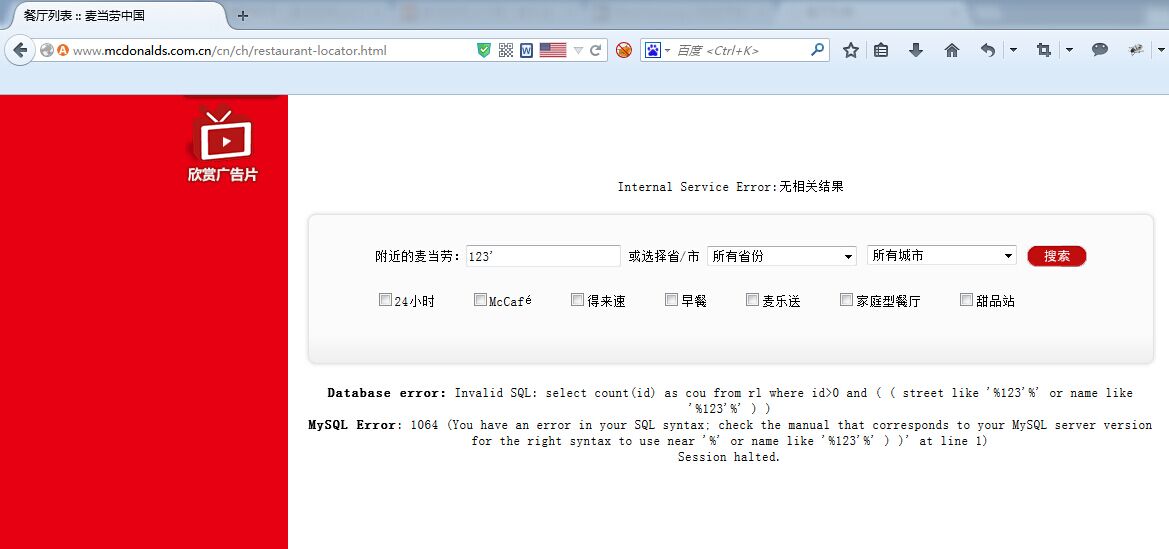Open the address bar history dropdown arrow
The image size is (1169, 549).
pos(578,51)
